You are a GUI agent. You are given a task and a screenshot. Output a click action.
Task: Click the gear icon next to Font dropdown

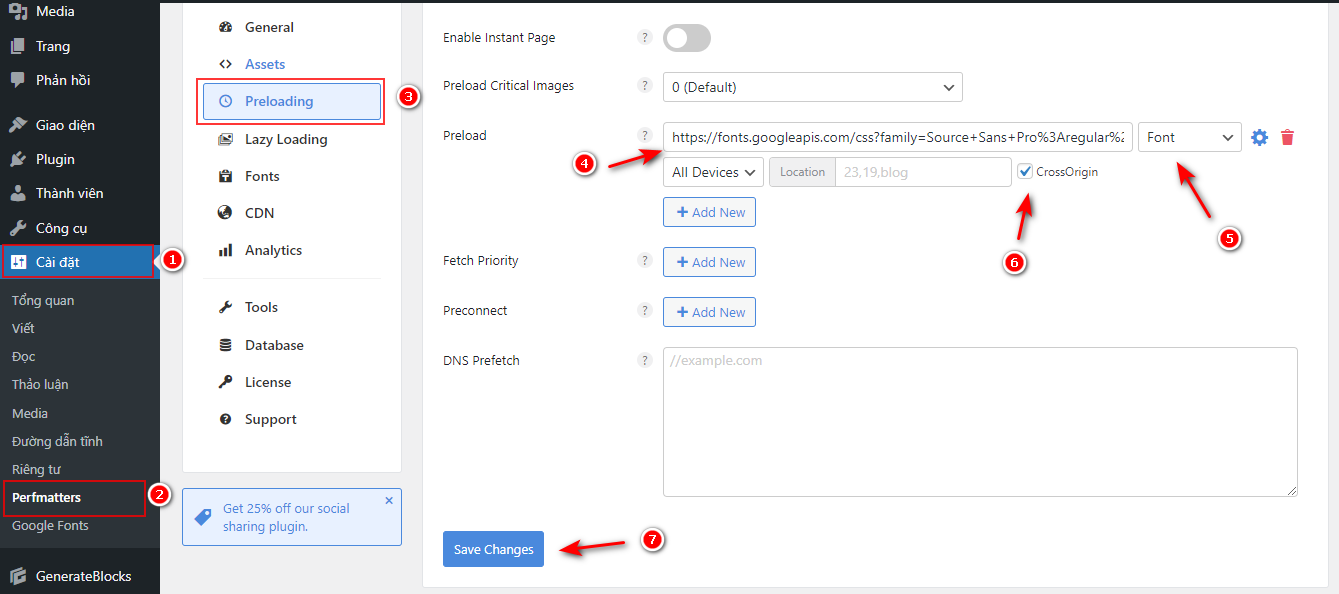[1259, 137]
